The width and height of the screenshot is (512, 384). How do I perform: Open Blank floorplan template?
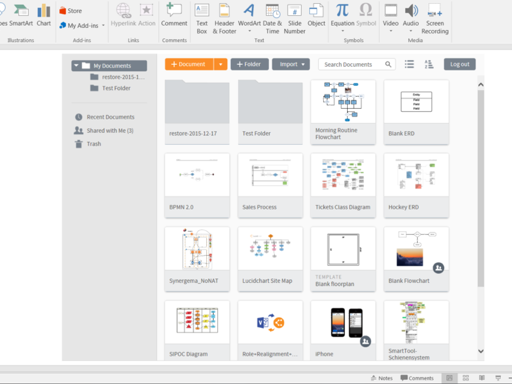[343, 259]
